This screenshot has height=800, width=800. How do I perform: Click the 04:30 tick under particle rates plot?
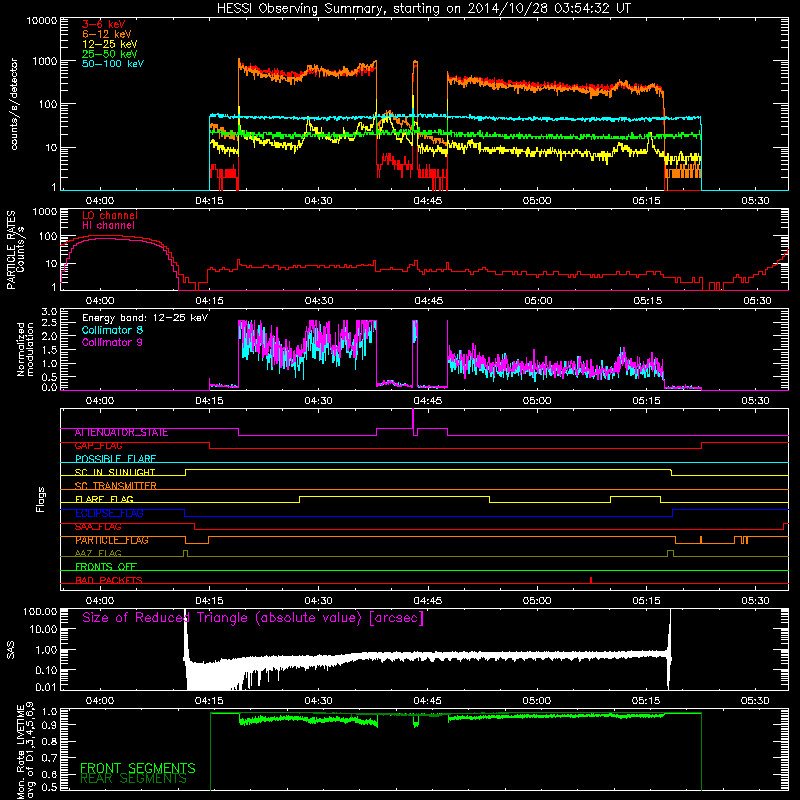pos(318,301)
